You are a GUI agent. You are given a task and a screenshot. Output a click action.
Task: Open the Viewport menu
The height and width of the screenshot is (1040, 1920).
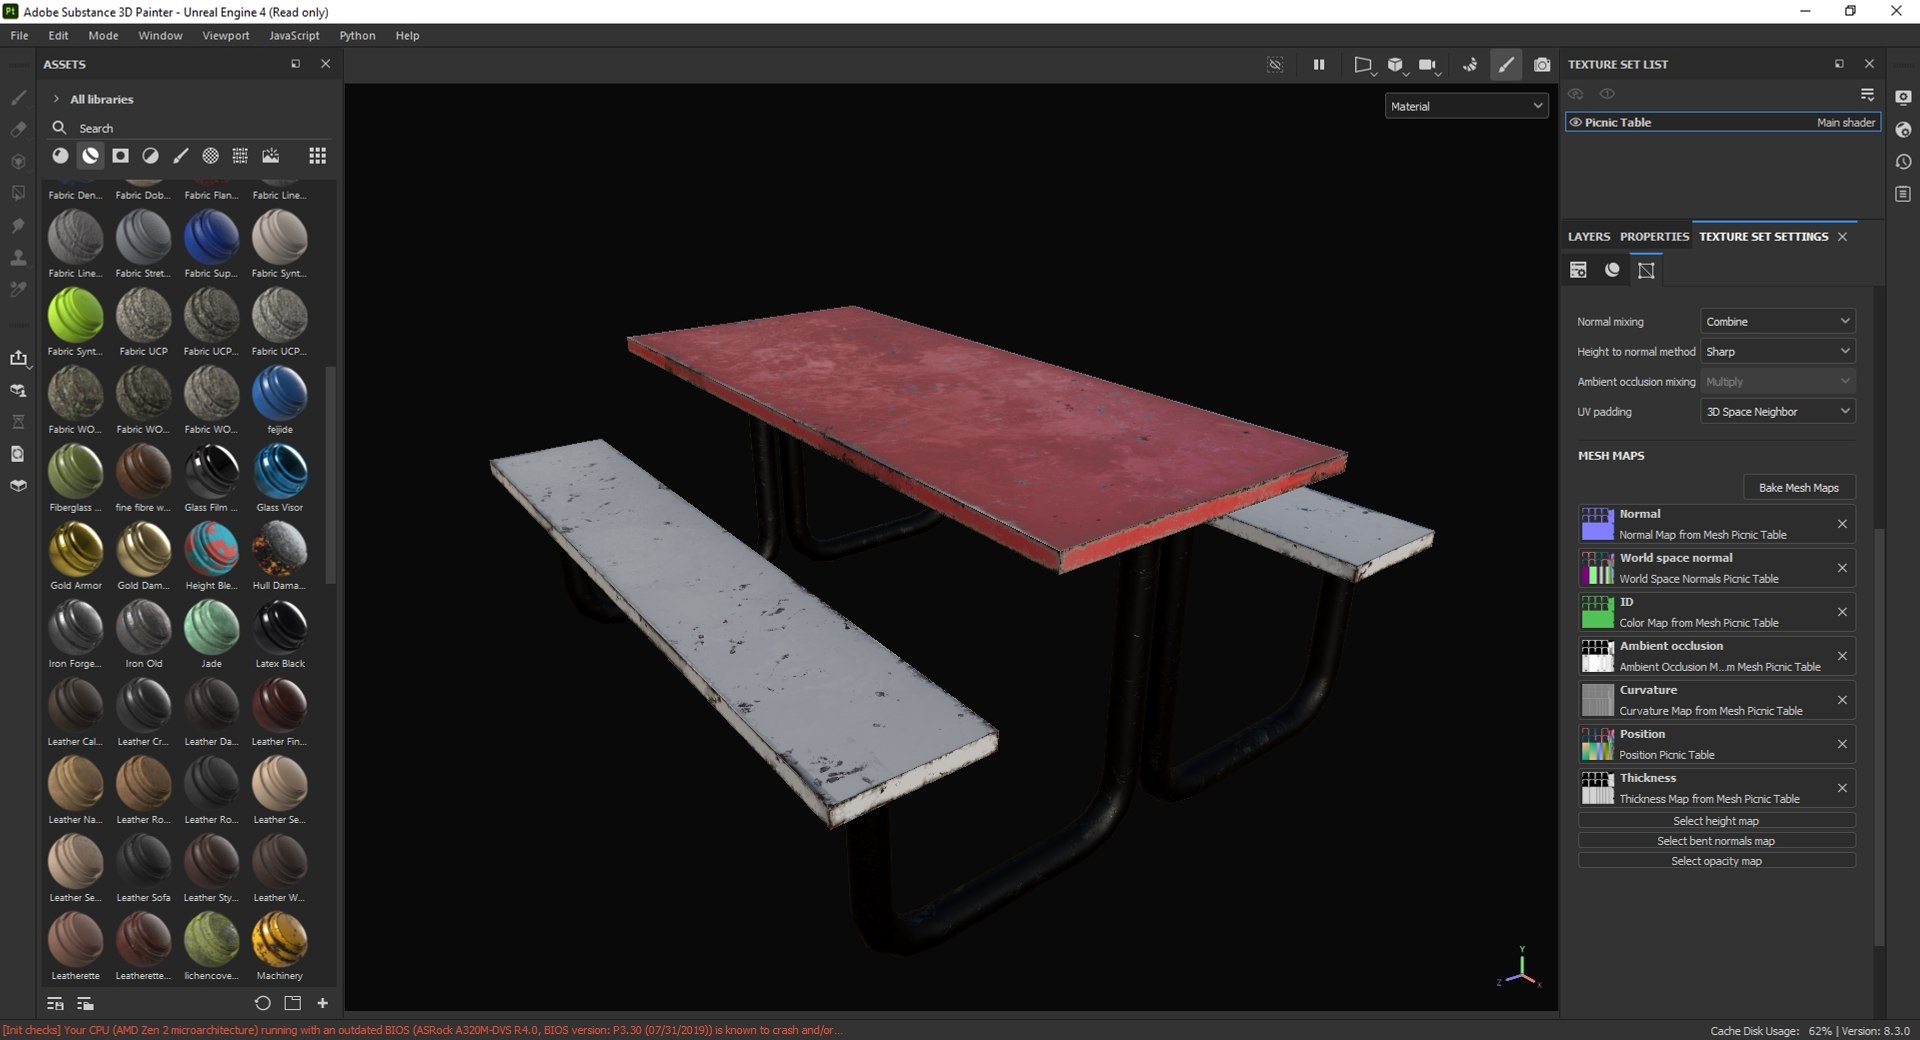(x=225, y=35)
